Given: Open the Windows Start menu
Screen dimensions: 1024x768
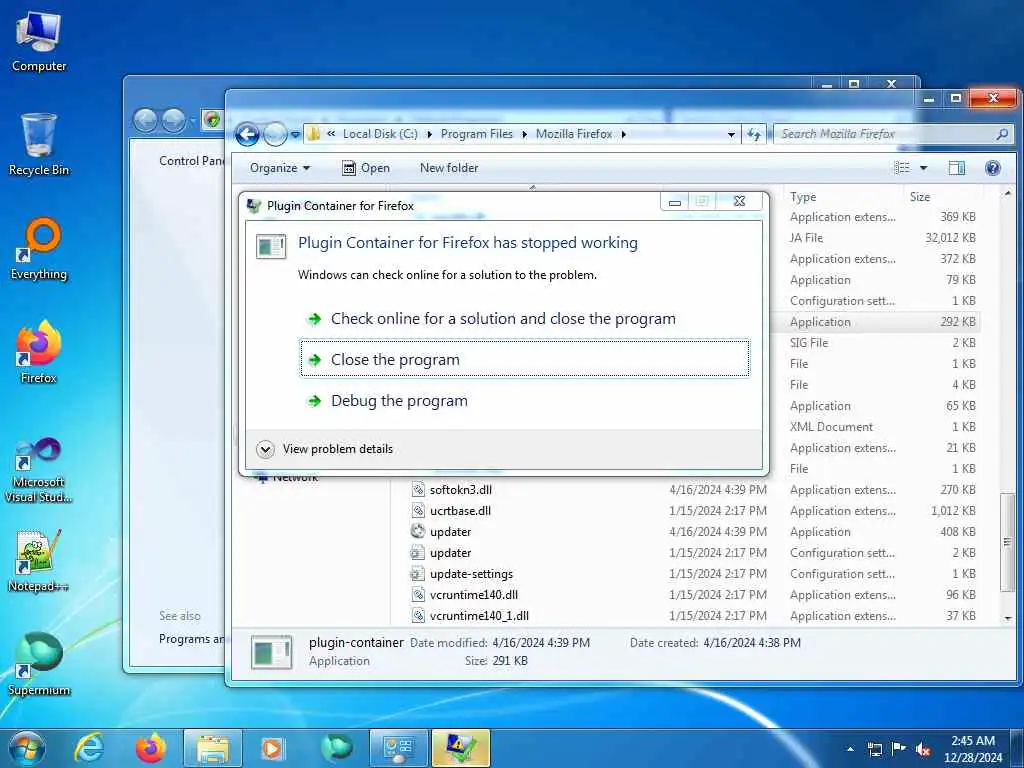Looking at the screenshot, I should click(x=26, y=748).
